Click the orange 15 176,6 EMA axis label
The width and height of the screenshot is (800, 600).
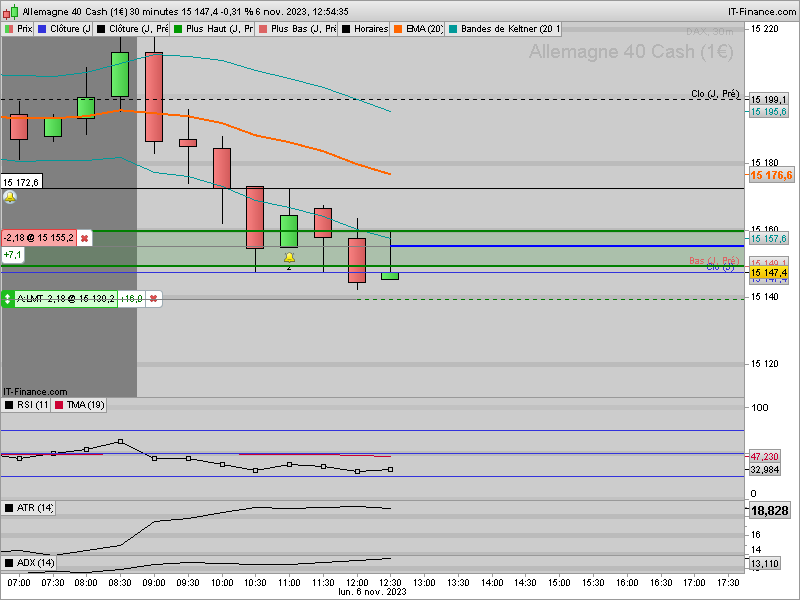(x=771, y=176)
